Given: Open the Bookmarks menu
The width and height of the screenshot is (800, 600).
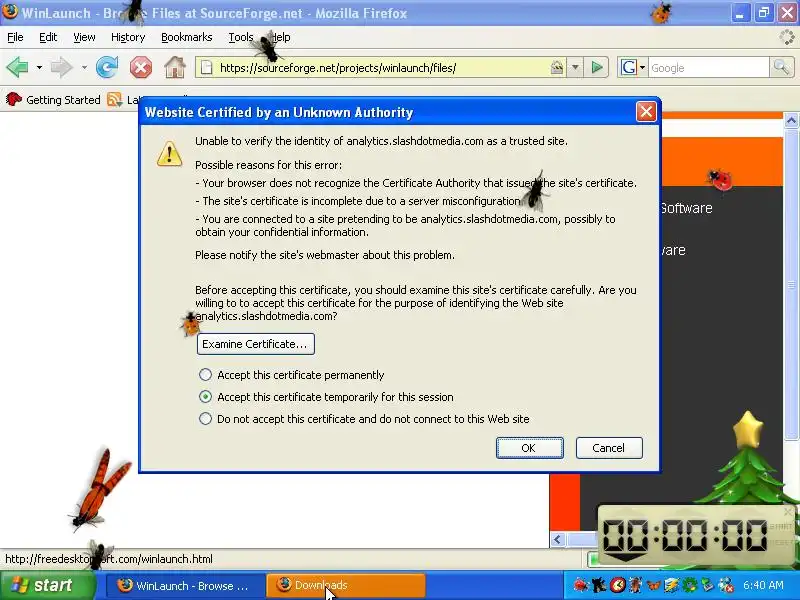Looking at the screenshot, I should (x=186, y=37).
